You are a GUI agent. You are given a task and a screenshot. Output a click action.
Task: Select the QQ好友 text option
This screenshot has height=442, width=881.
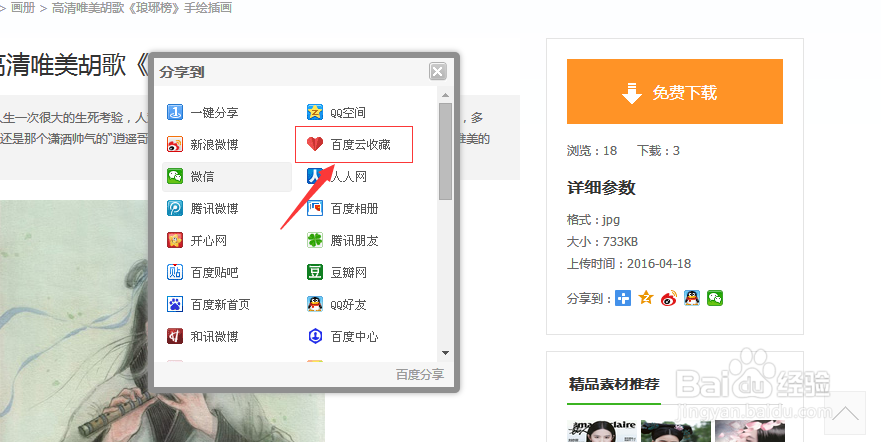[348, 305]
